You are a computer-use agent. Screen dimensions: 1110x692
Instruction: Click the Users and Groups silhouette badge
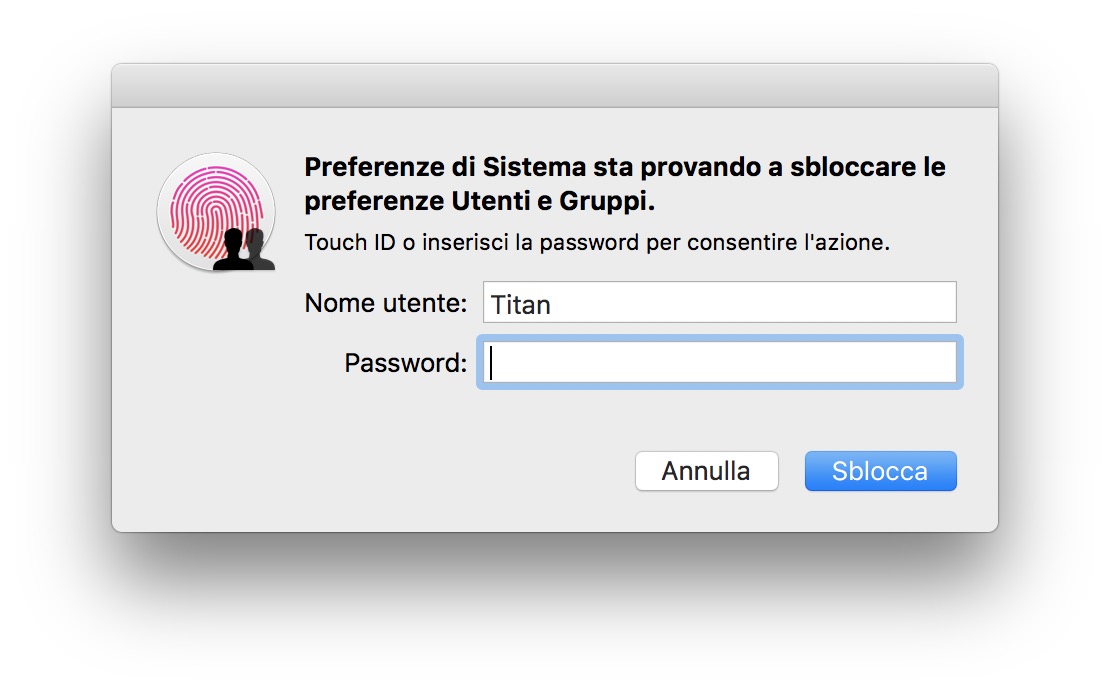coord(245,250)
